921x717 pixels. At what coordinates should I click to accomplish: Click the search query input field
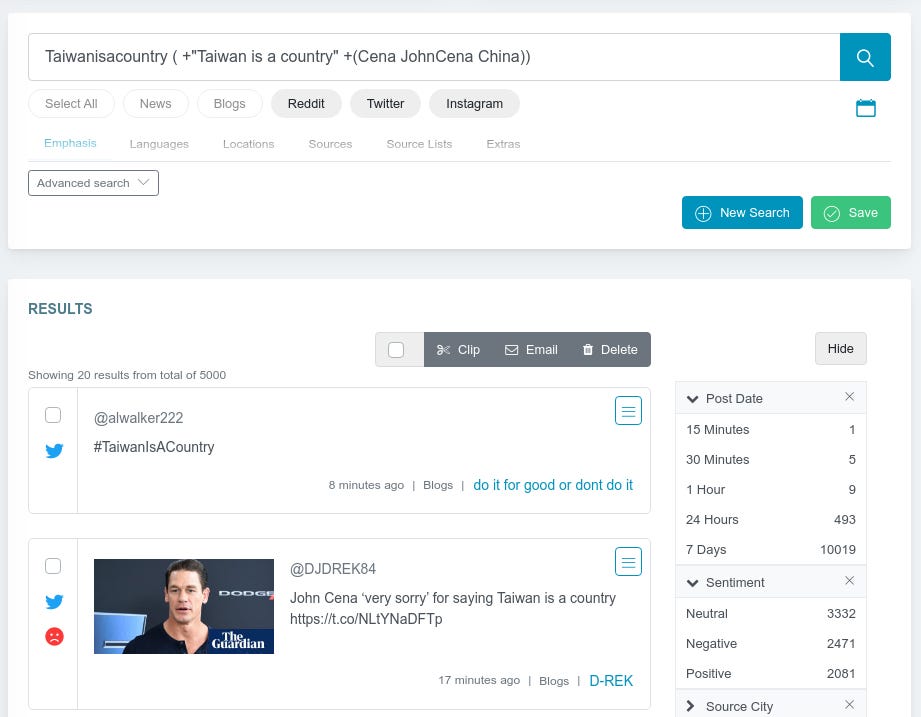coord(434,57)
